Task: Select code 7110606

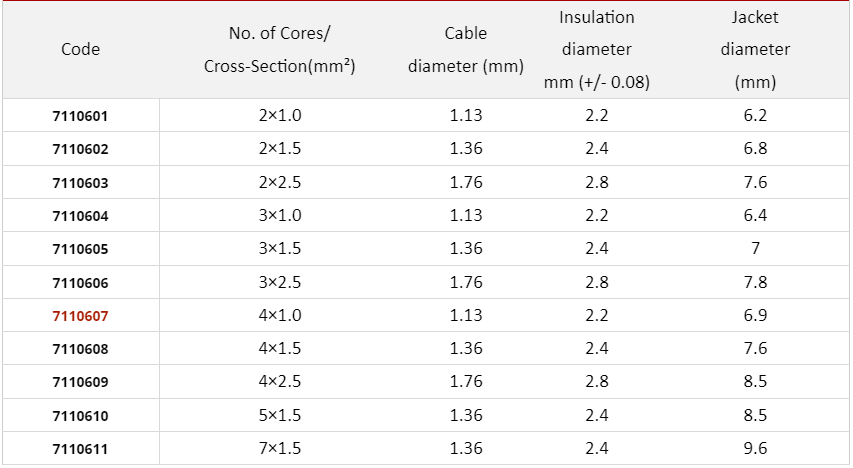Action: pos(80,283)
